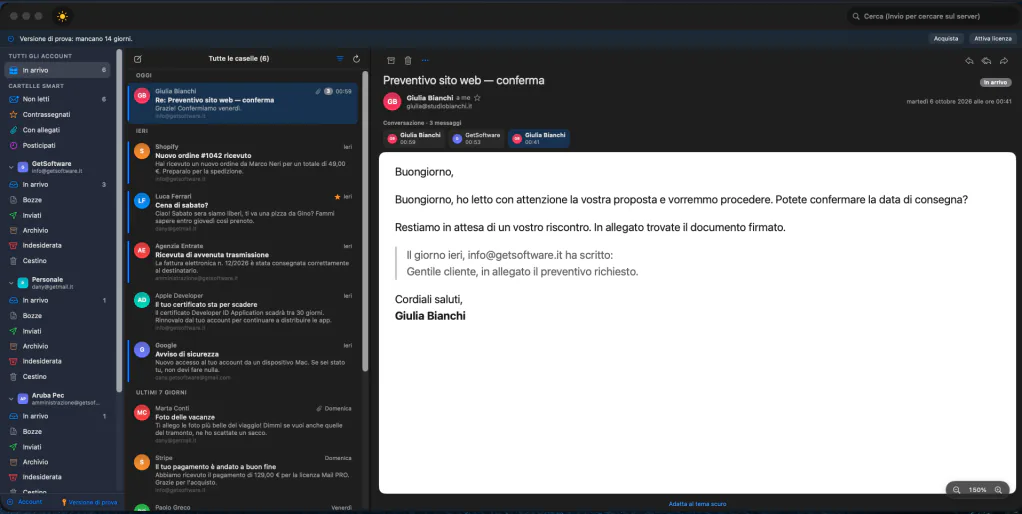Click the In arrivo tag on the open message
The width and height of the screenshot is (1022, 514).
click(995, 83)
